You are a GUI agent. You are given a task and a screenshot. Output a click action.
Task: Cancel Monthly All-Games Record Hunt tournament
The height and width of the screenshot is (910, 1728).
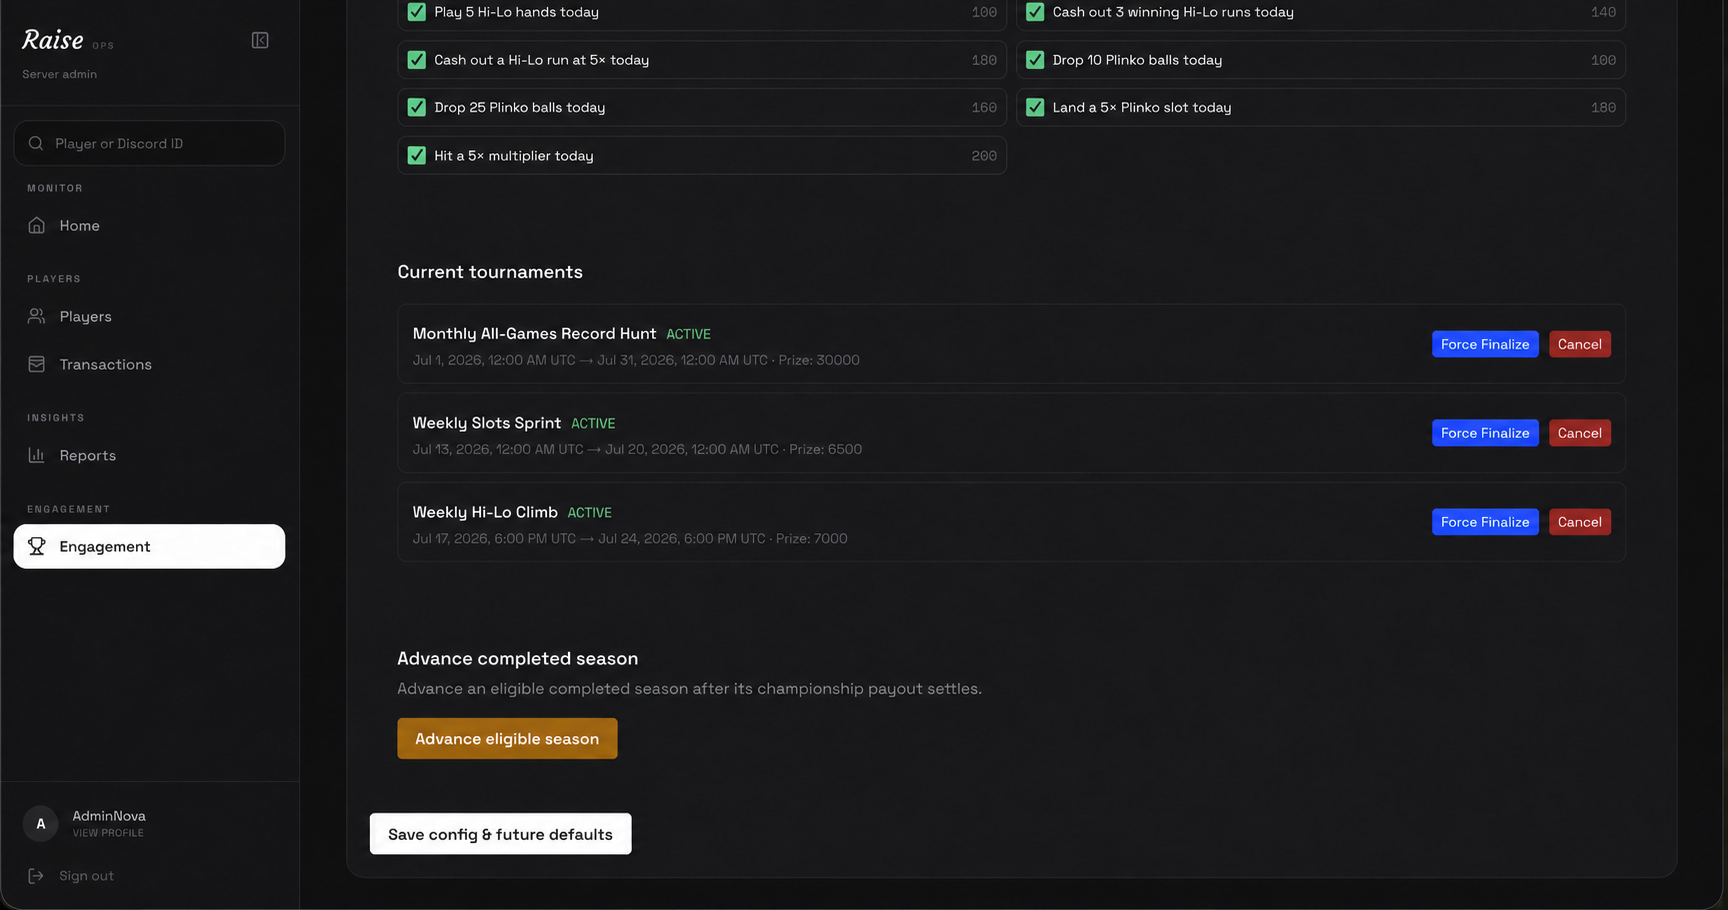1580,344
